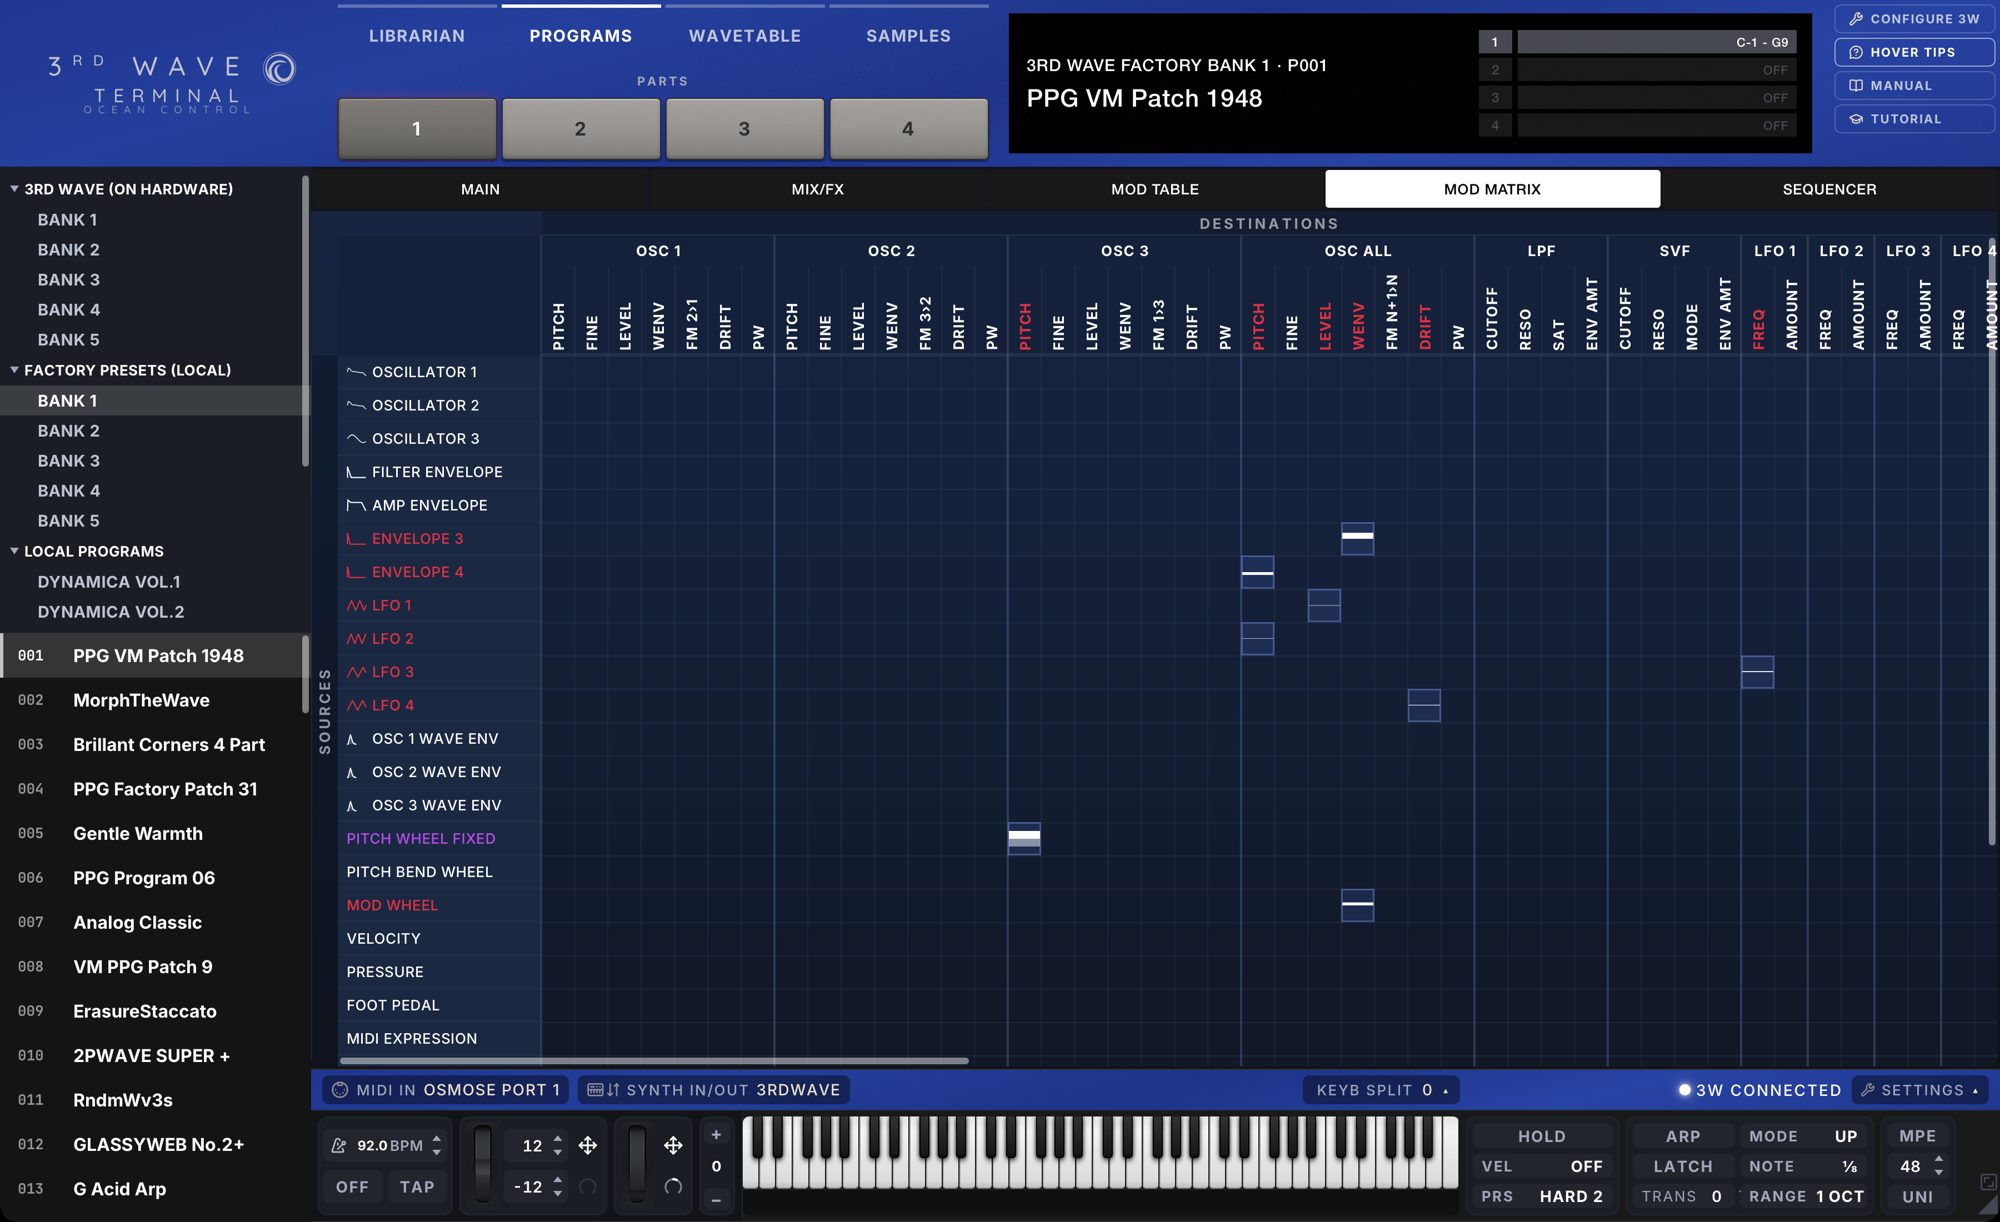Click the Settings wrench icon
The height and width of the screenshot is (1222, 2000).
pos(1867,1090)
